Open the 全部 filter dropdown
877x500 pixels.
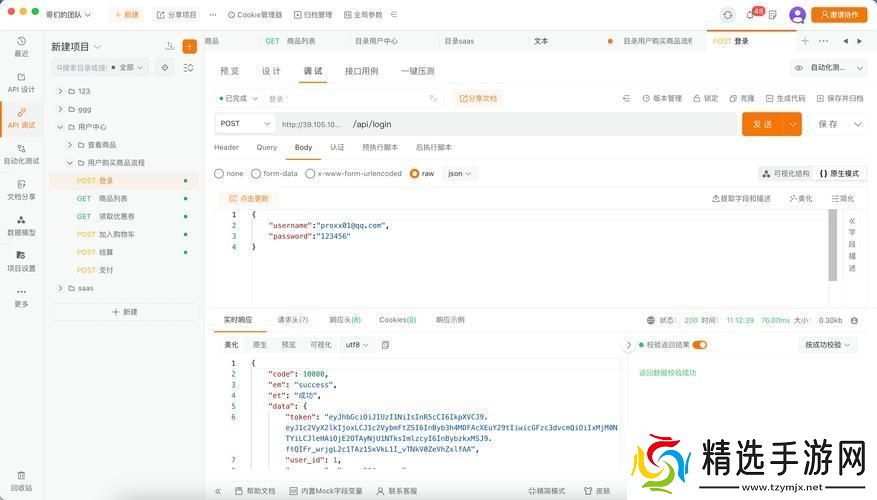130,68
